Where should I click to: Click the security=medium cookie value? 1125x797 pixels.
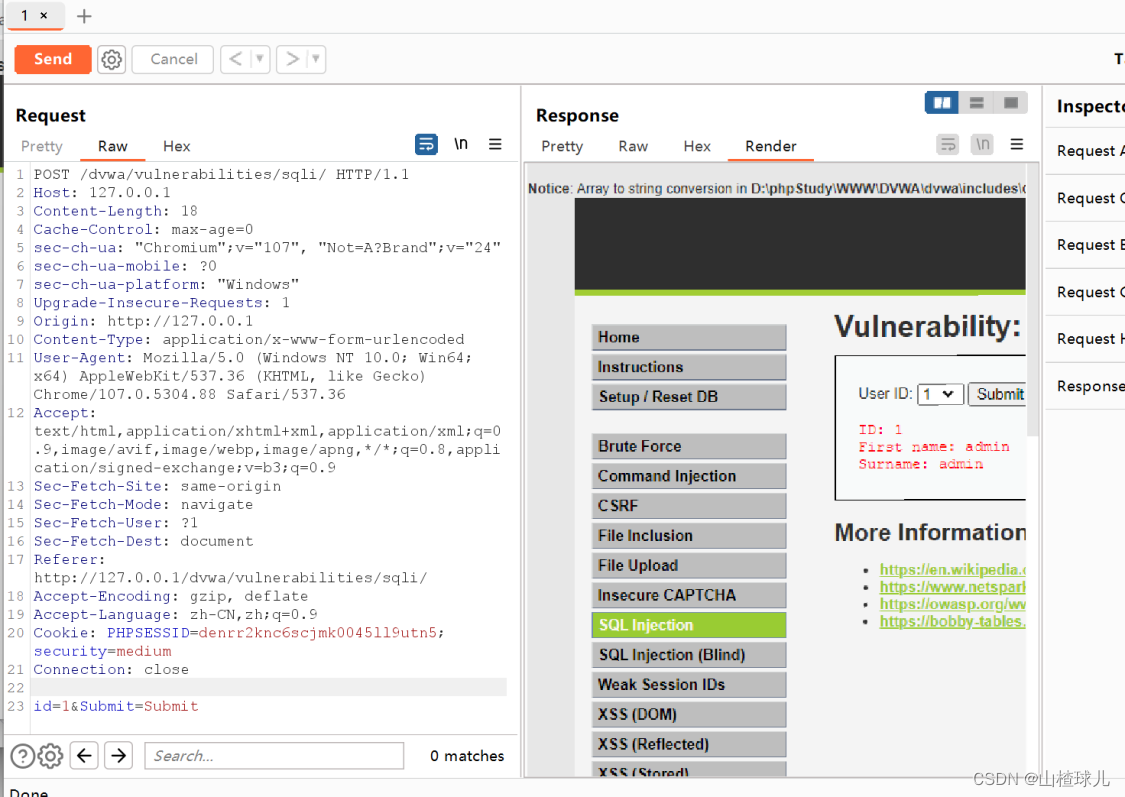(x=103, y=651)
